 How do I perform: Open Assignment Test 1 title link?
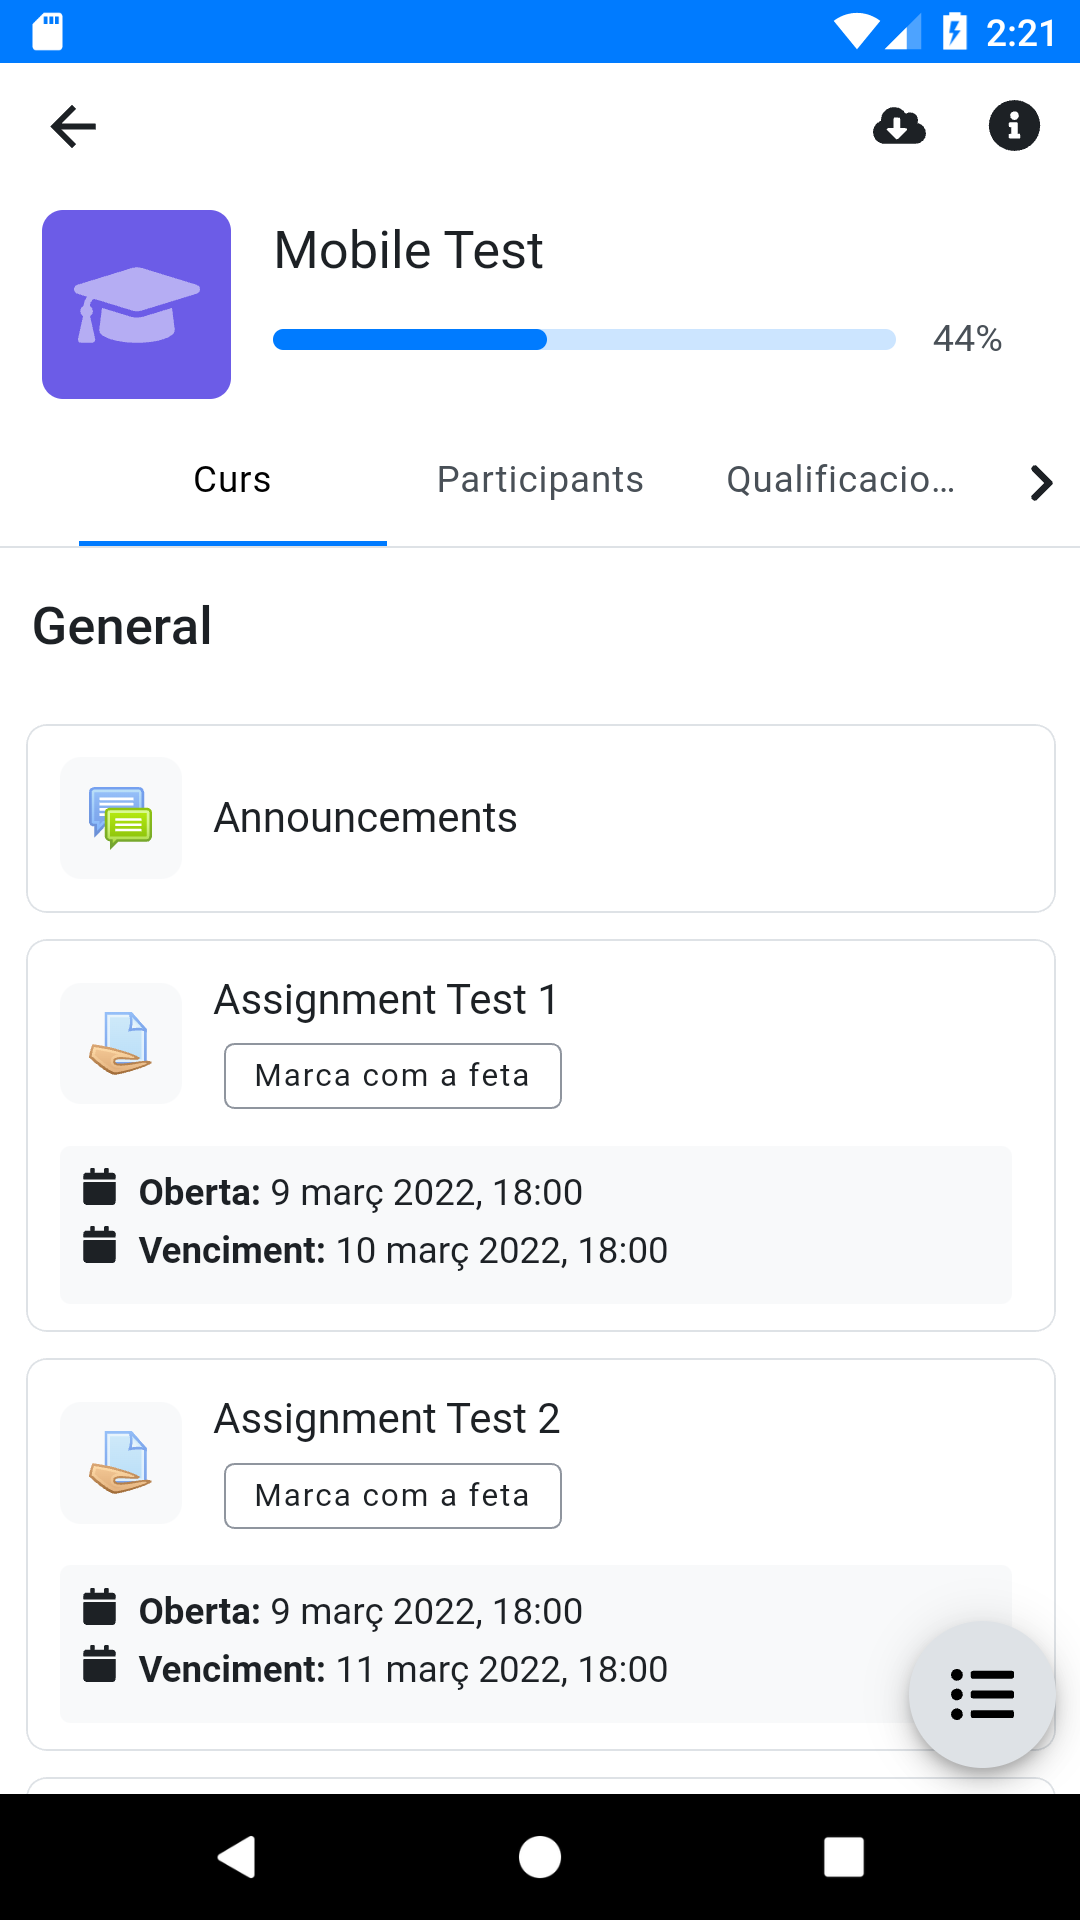(x=386, y=1000)
